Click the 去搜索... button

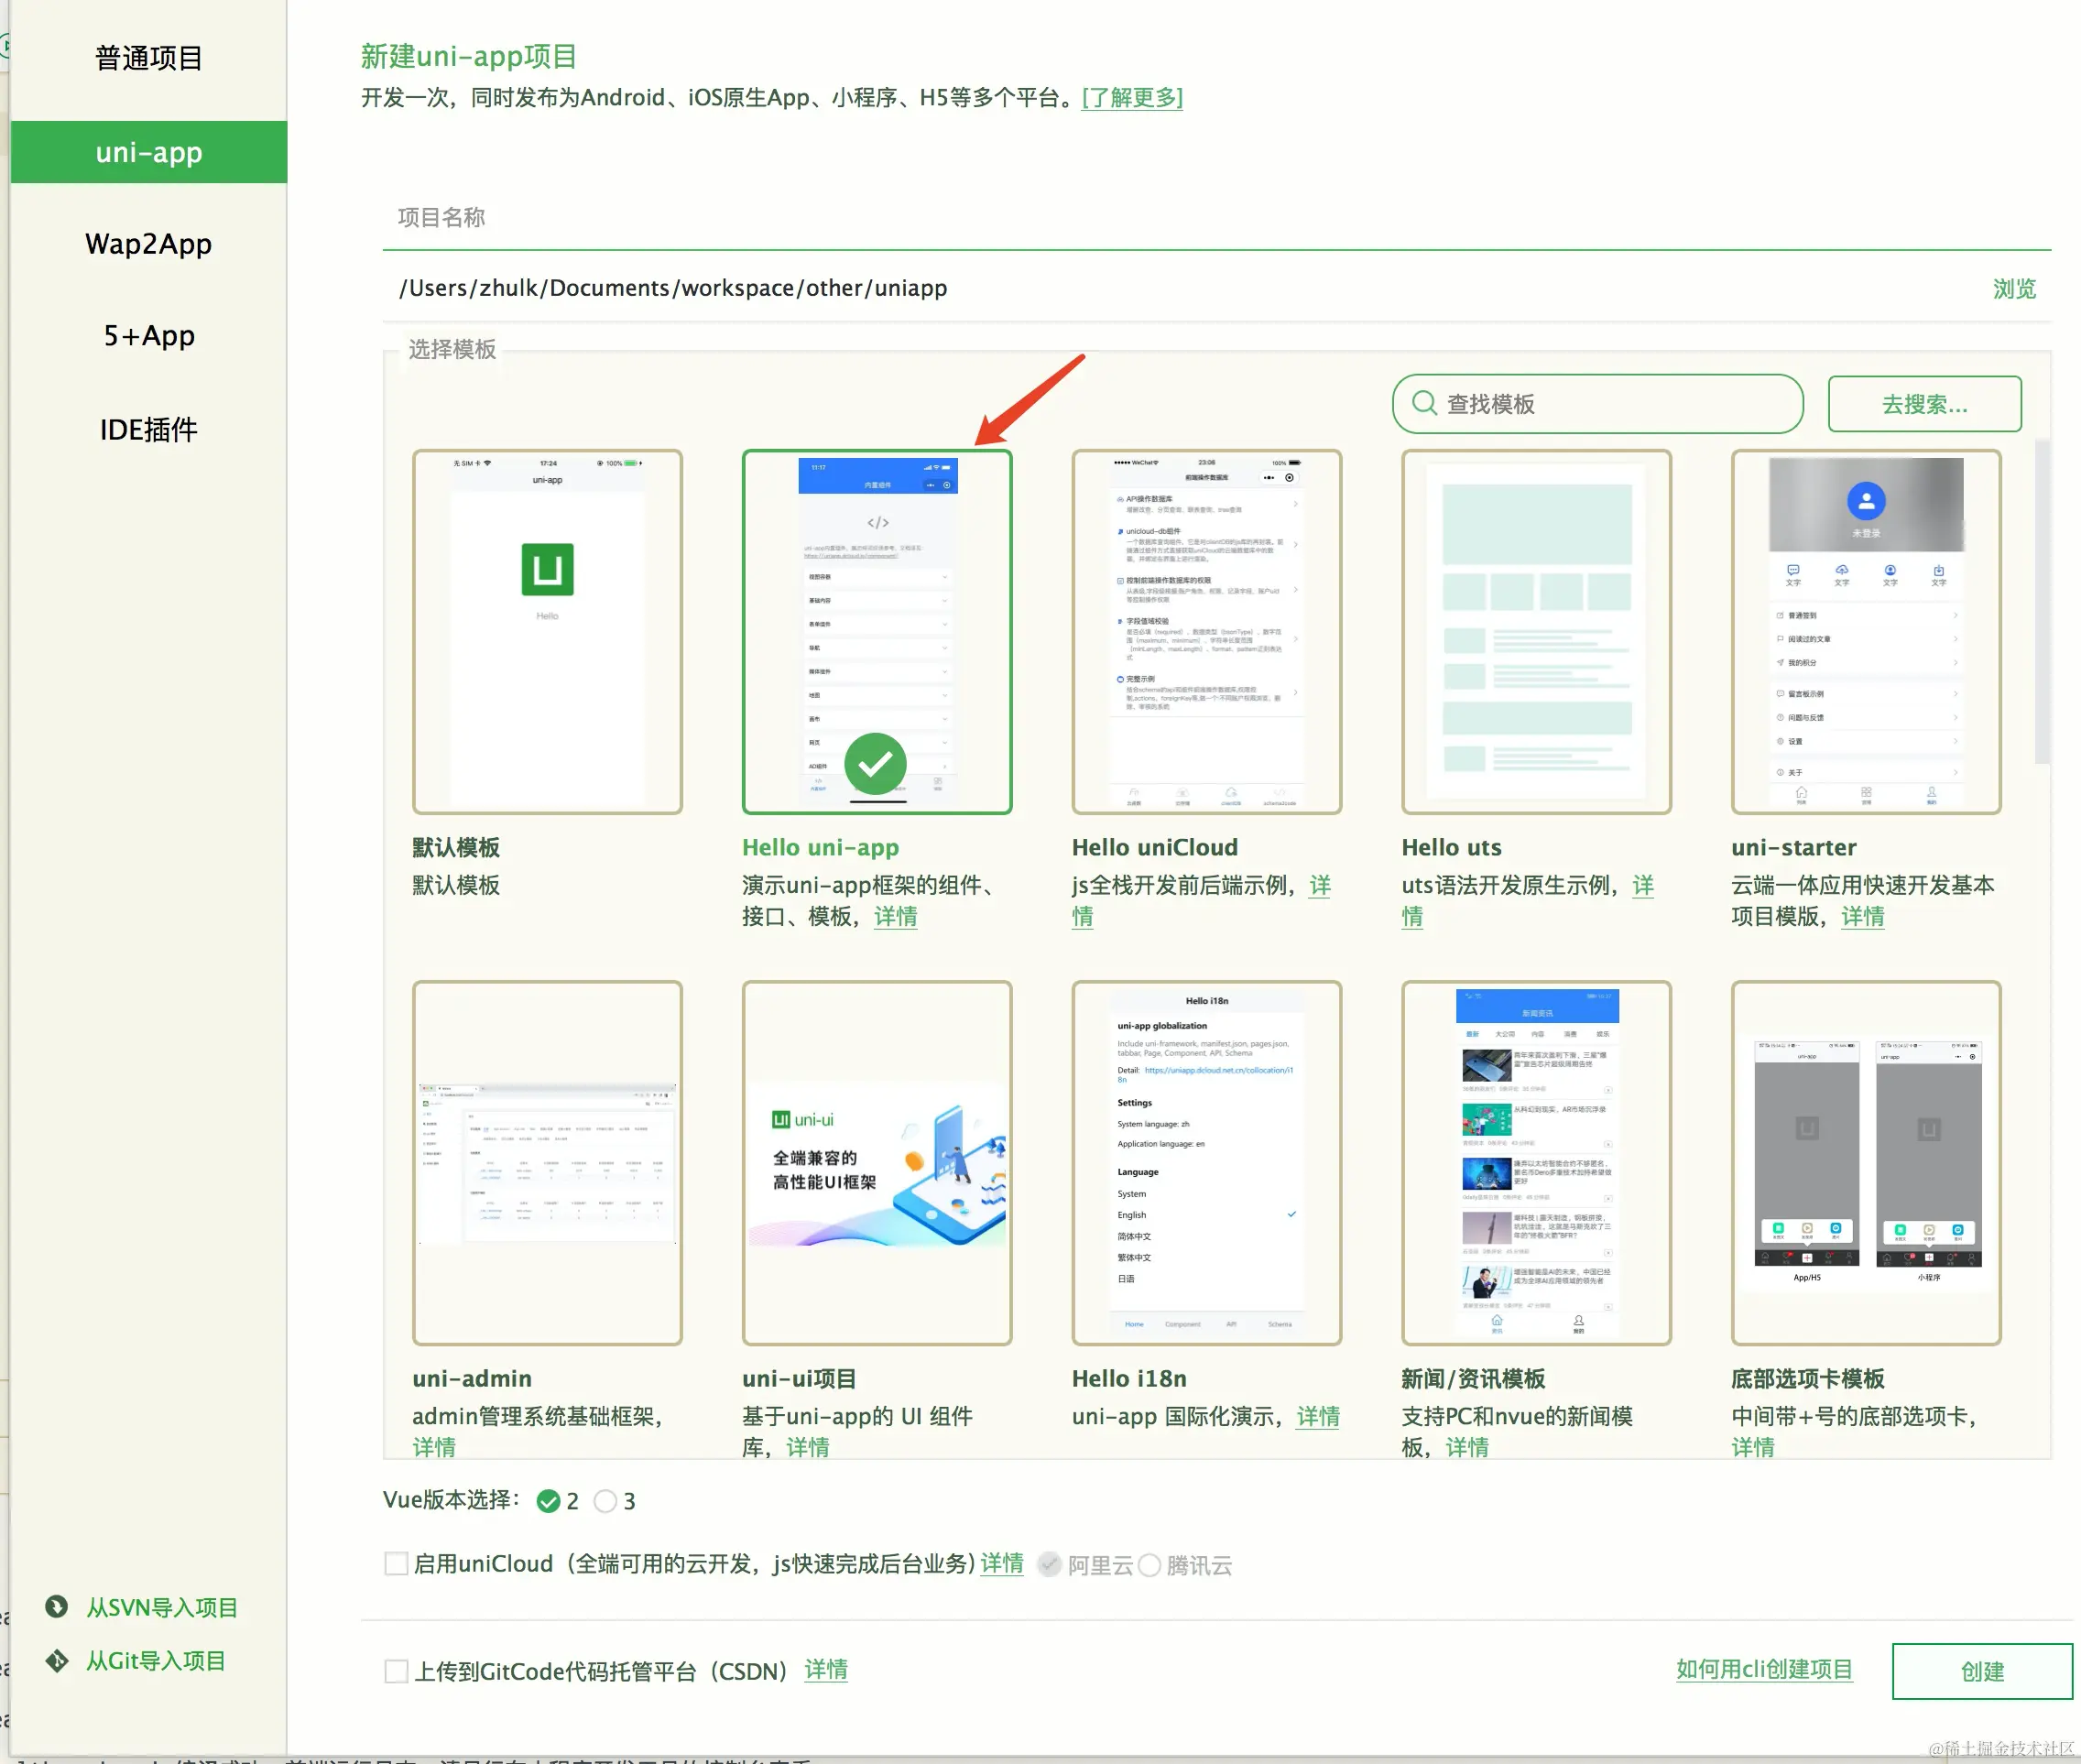[1924, 404]
